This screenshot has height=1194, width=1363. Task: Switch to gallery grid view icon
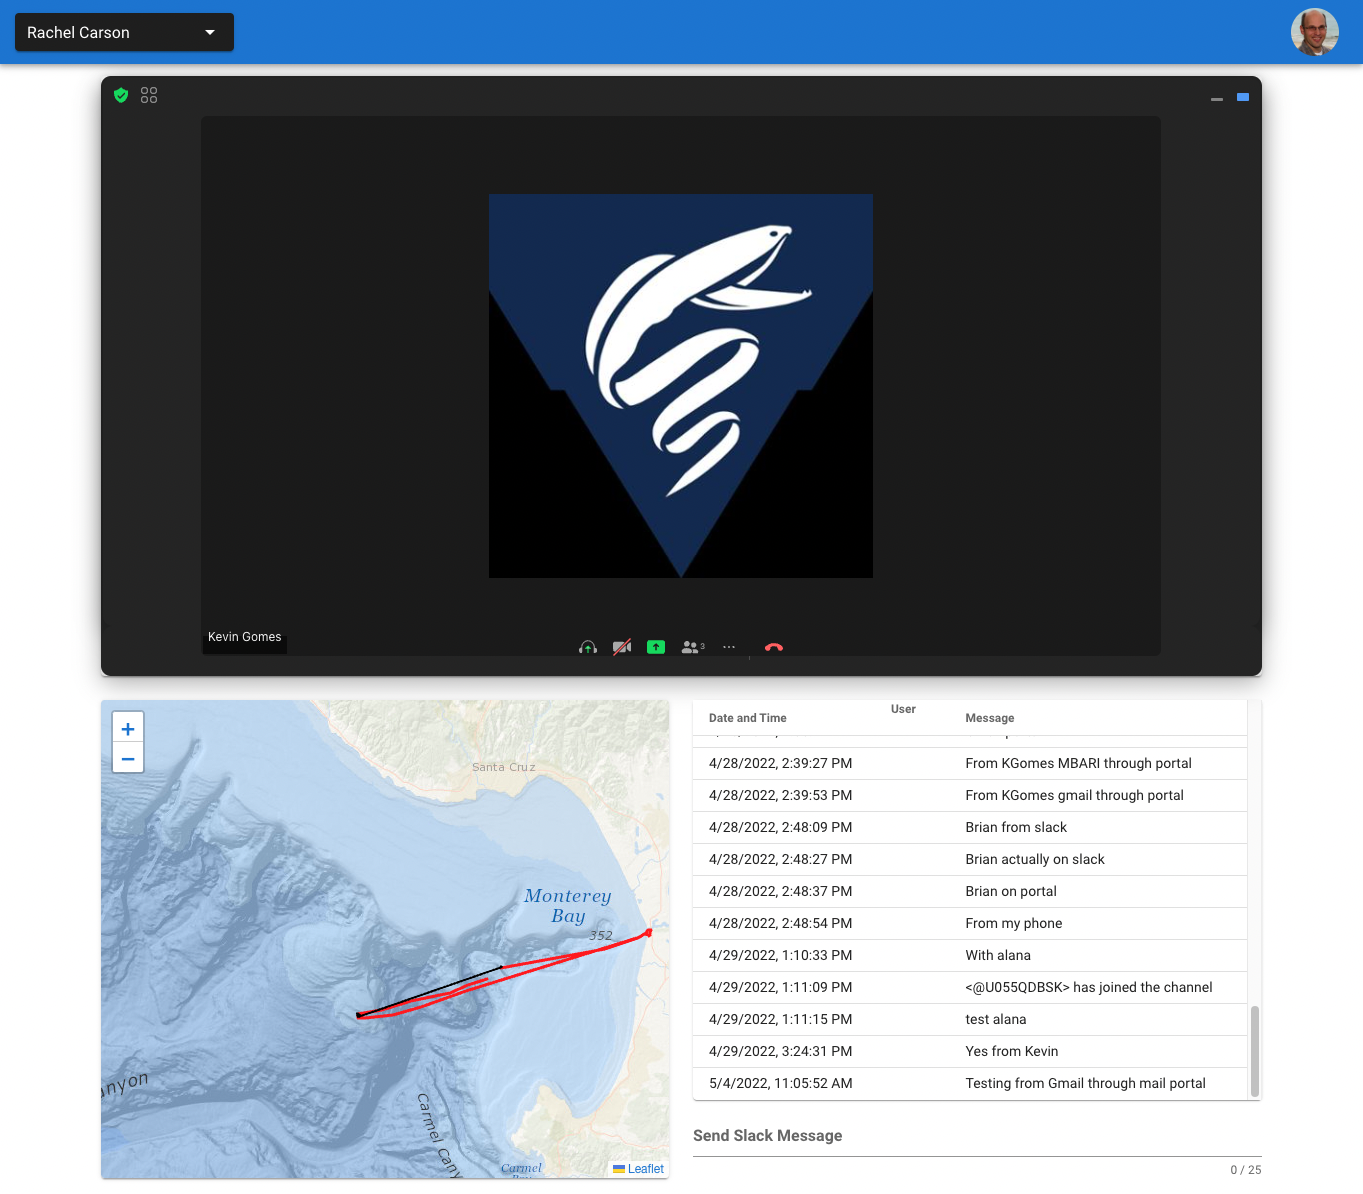point(149,95)
